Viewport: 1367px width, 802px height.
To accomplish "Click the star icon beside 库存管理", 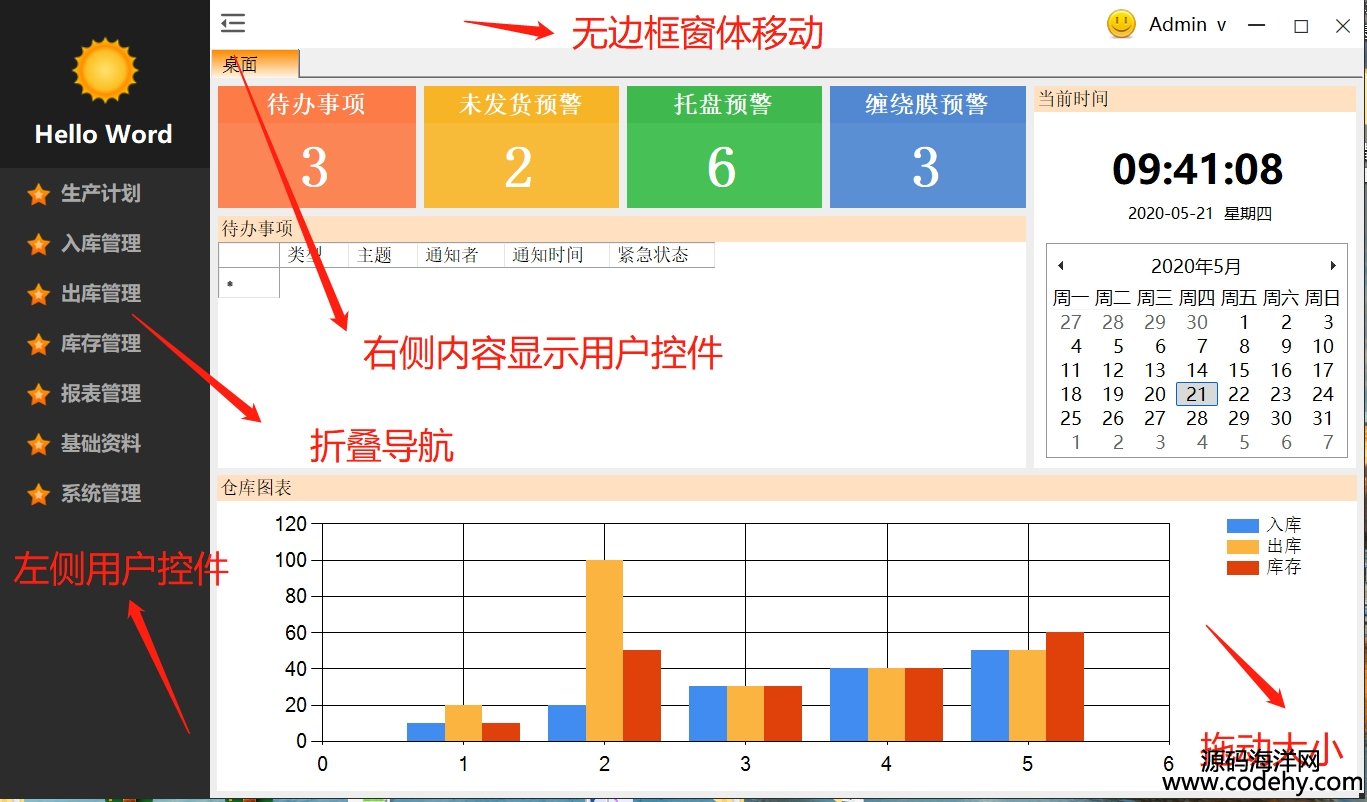I will [39, 344].
